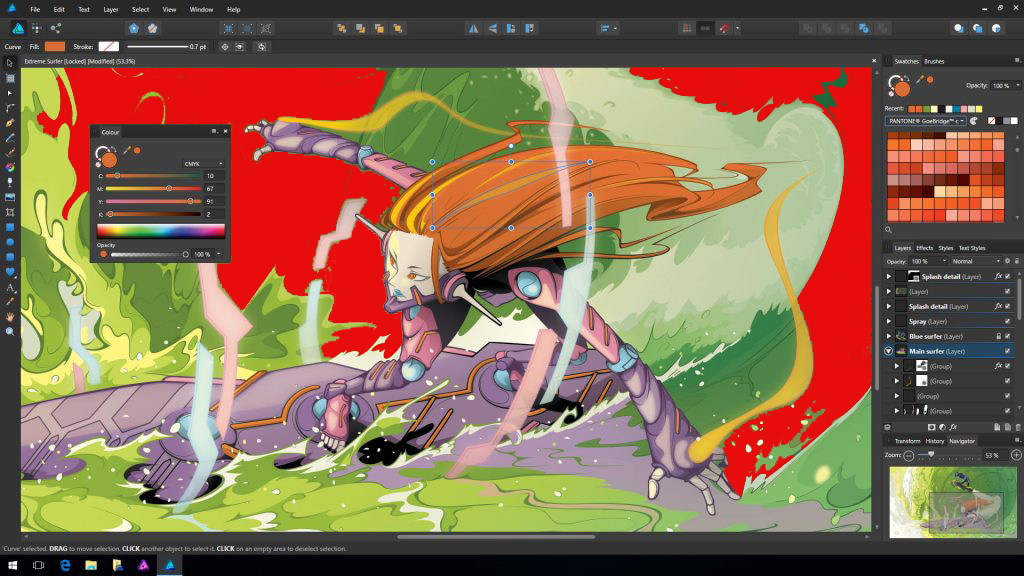Viewport: 1024px width, 576px height.
Task: Click the mask layer icon in Layers panel
Action: pyautogui.click(x=931, y=427)
